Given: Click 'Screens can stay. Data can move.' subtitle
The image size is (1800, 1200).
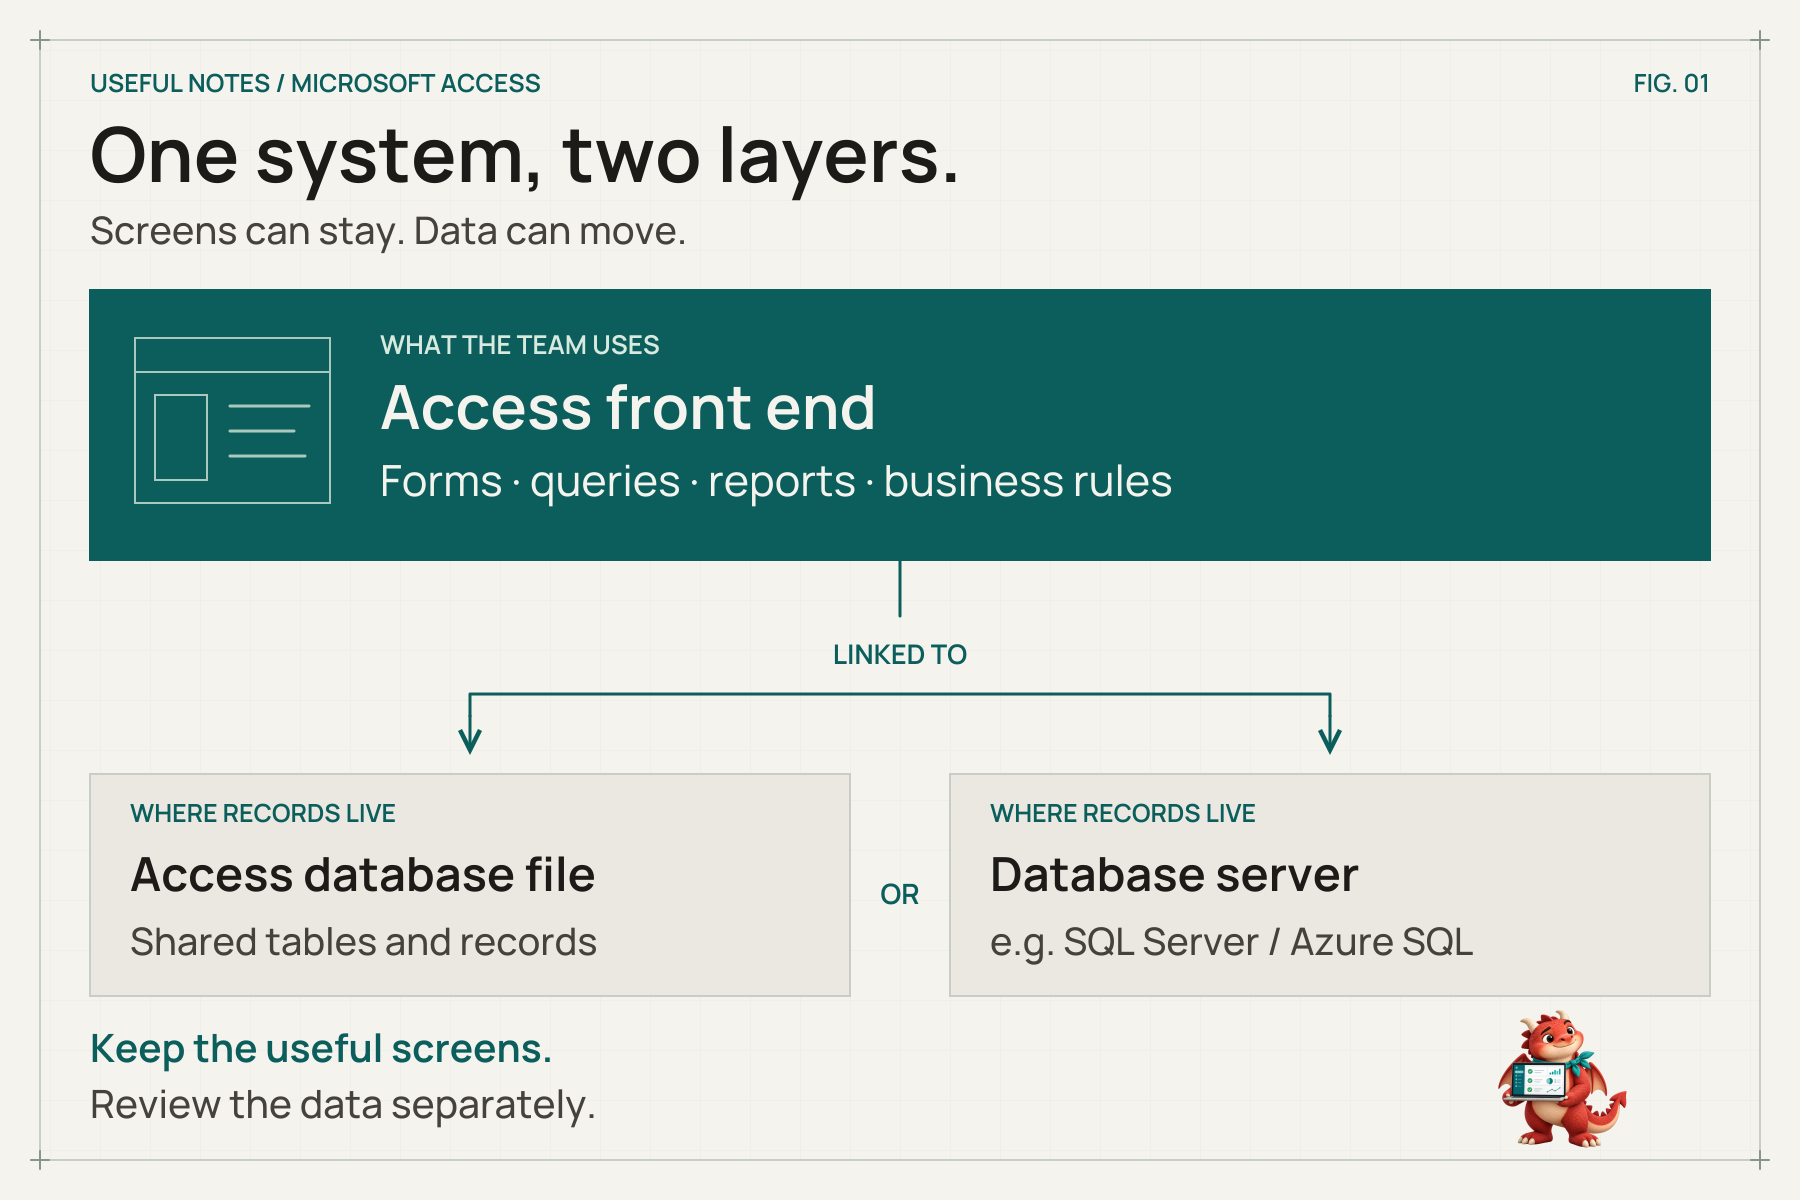Looking at the screenshot, I should click(388, 231).
